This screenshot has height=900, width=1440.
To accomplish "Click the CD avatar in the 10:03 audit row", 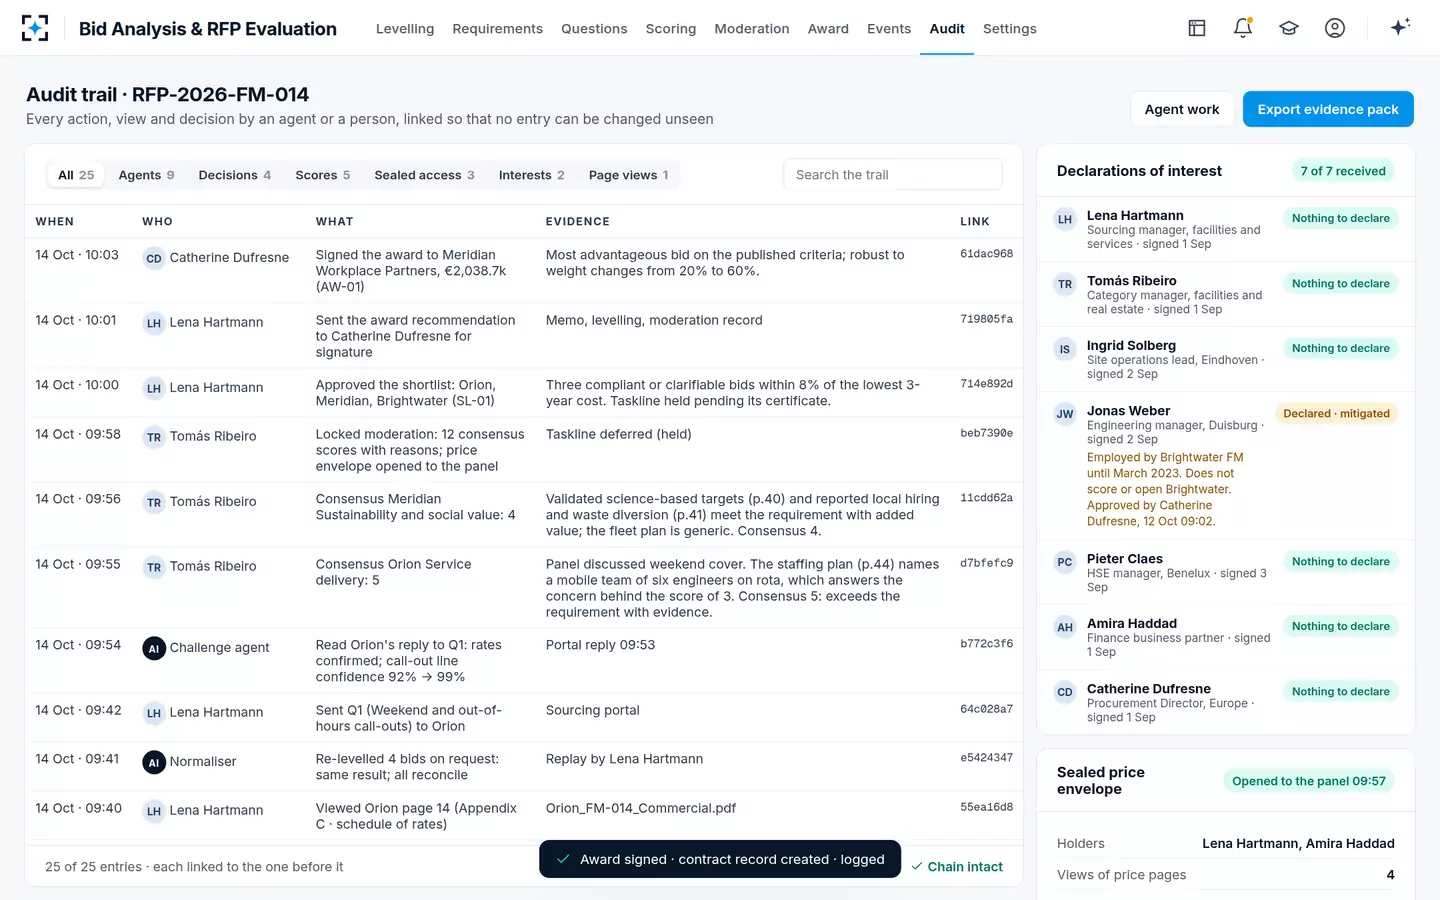I will point(154,258).
